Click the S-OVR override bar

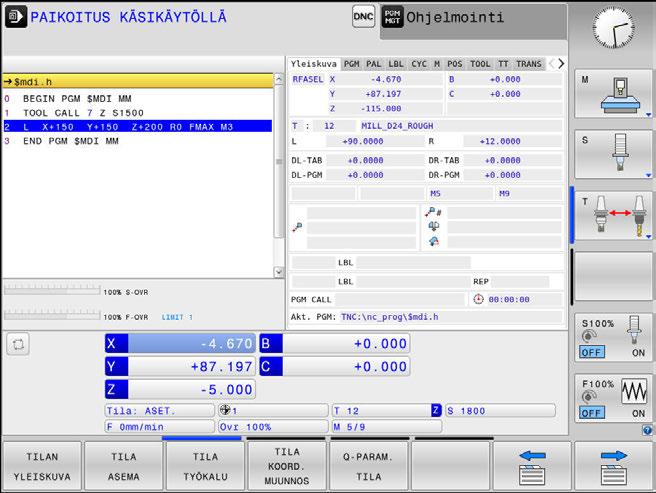(52, 290)
